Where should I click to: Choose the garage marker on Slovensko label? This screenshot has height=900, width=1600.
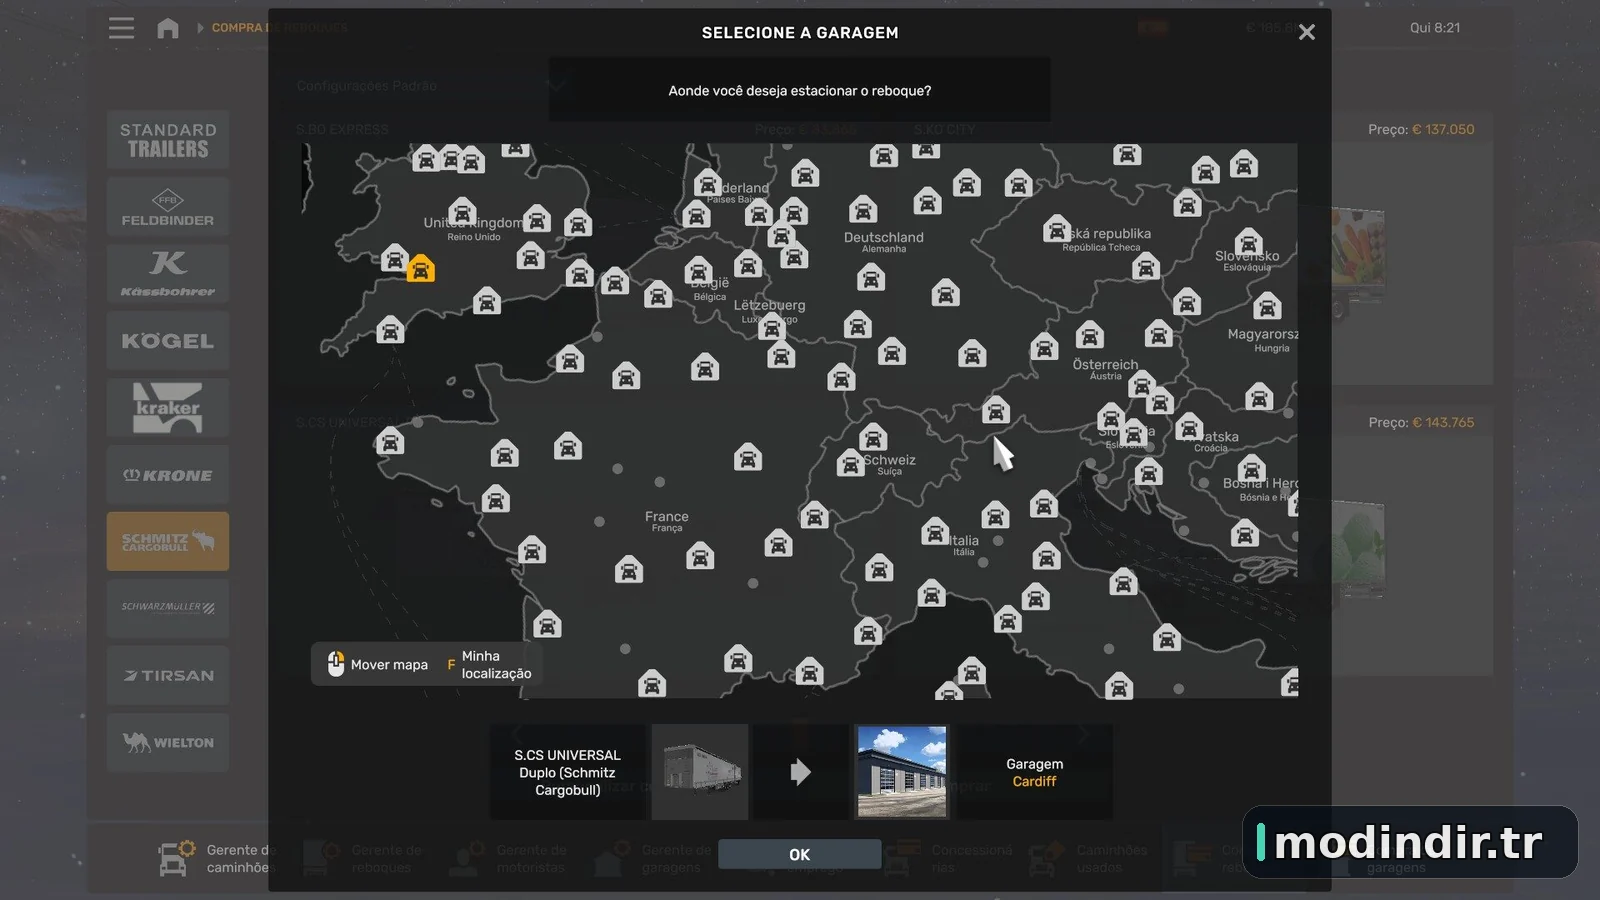(1248, 242)
